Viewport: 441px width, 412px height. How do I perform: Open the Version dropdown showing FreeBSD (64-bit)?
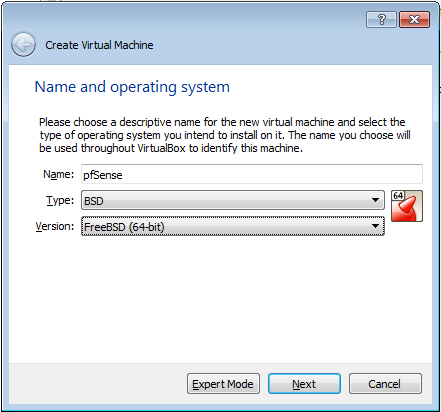coord(233,226)
